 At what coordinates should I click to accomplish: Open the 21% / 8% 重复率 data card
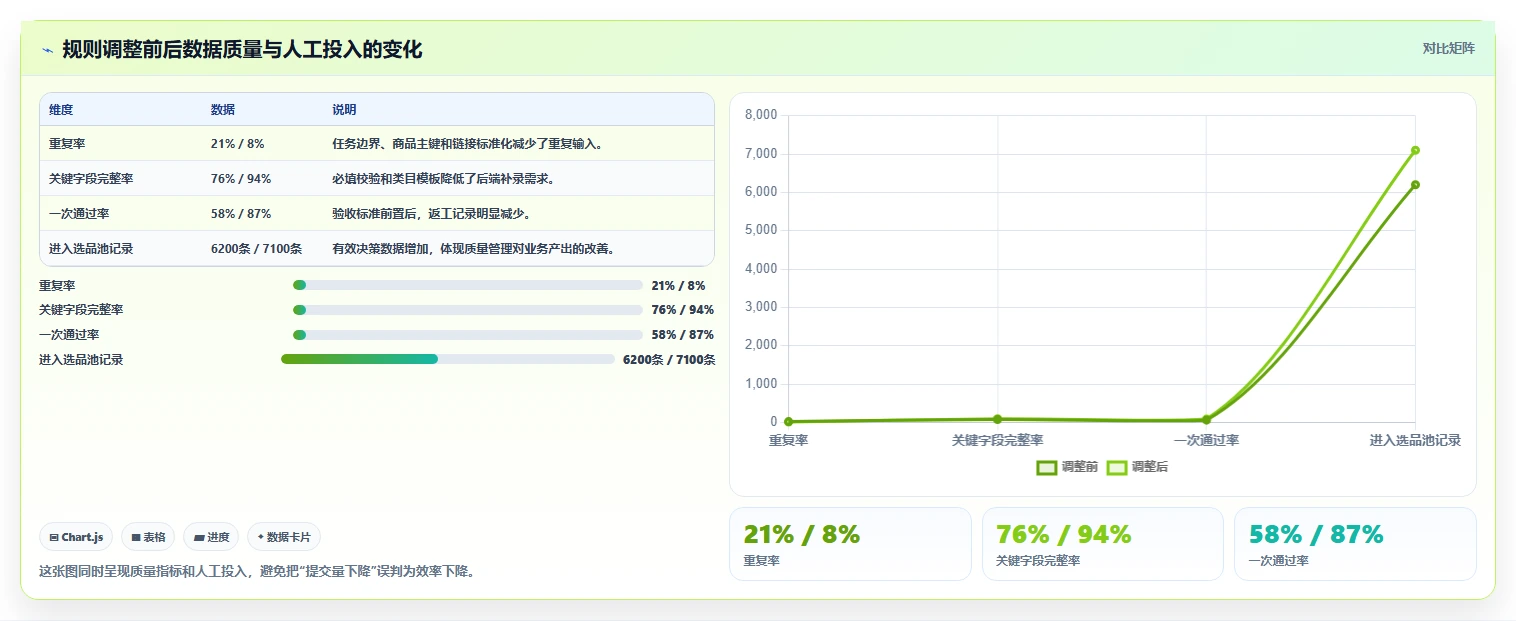tap(850, 544)
